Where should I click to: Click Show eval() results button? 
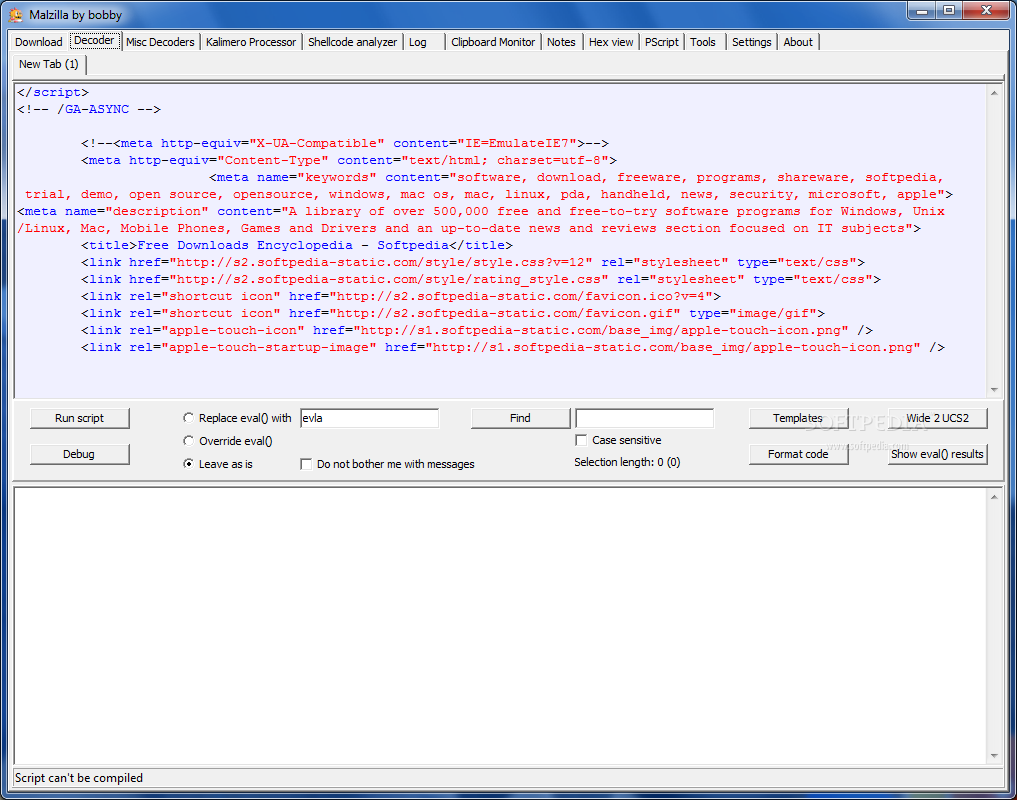pos(937,454)
